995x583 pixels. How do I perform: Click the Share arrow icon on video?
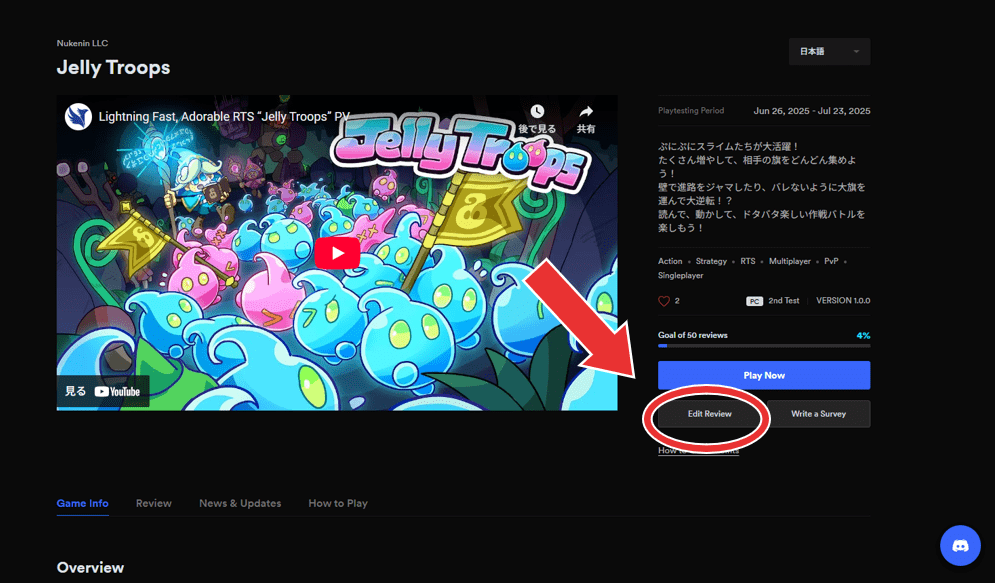(x=586, y=112)
